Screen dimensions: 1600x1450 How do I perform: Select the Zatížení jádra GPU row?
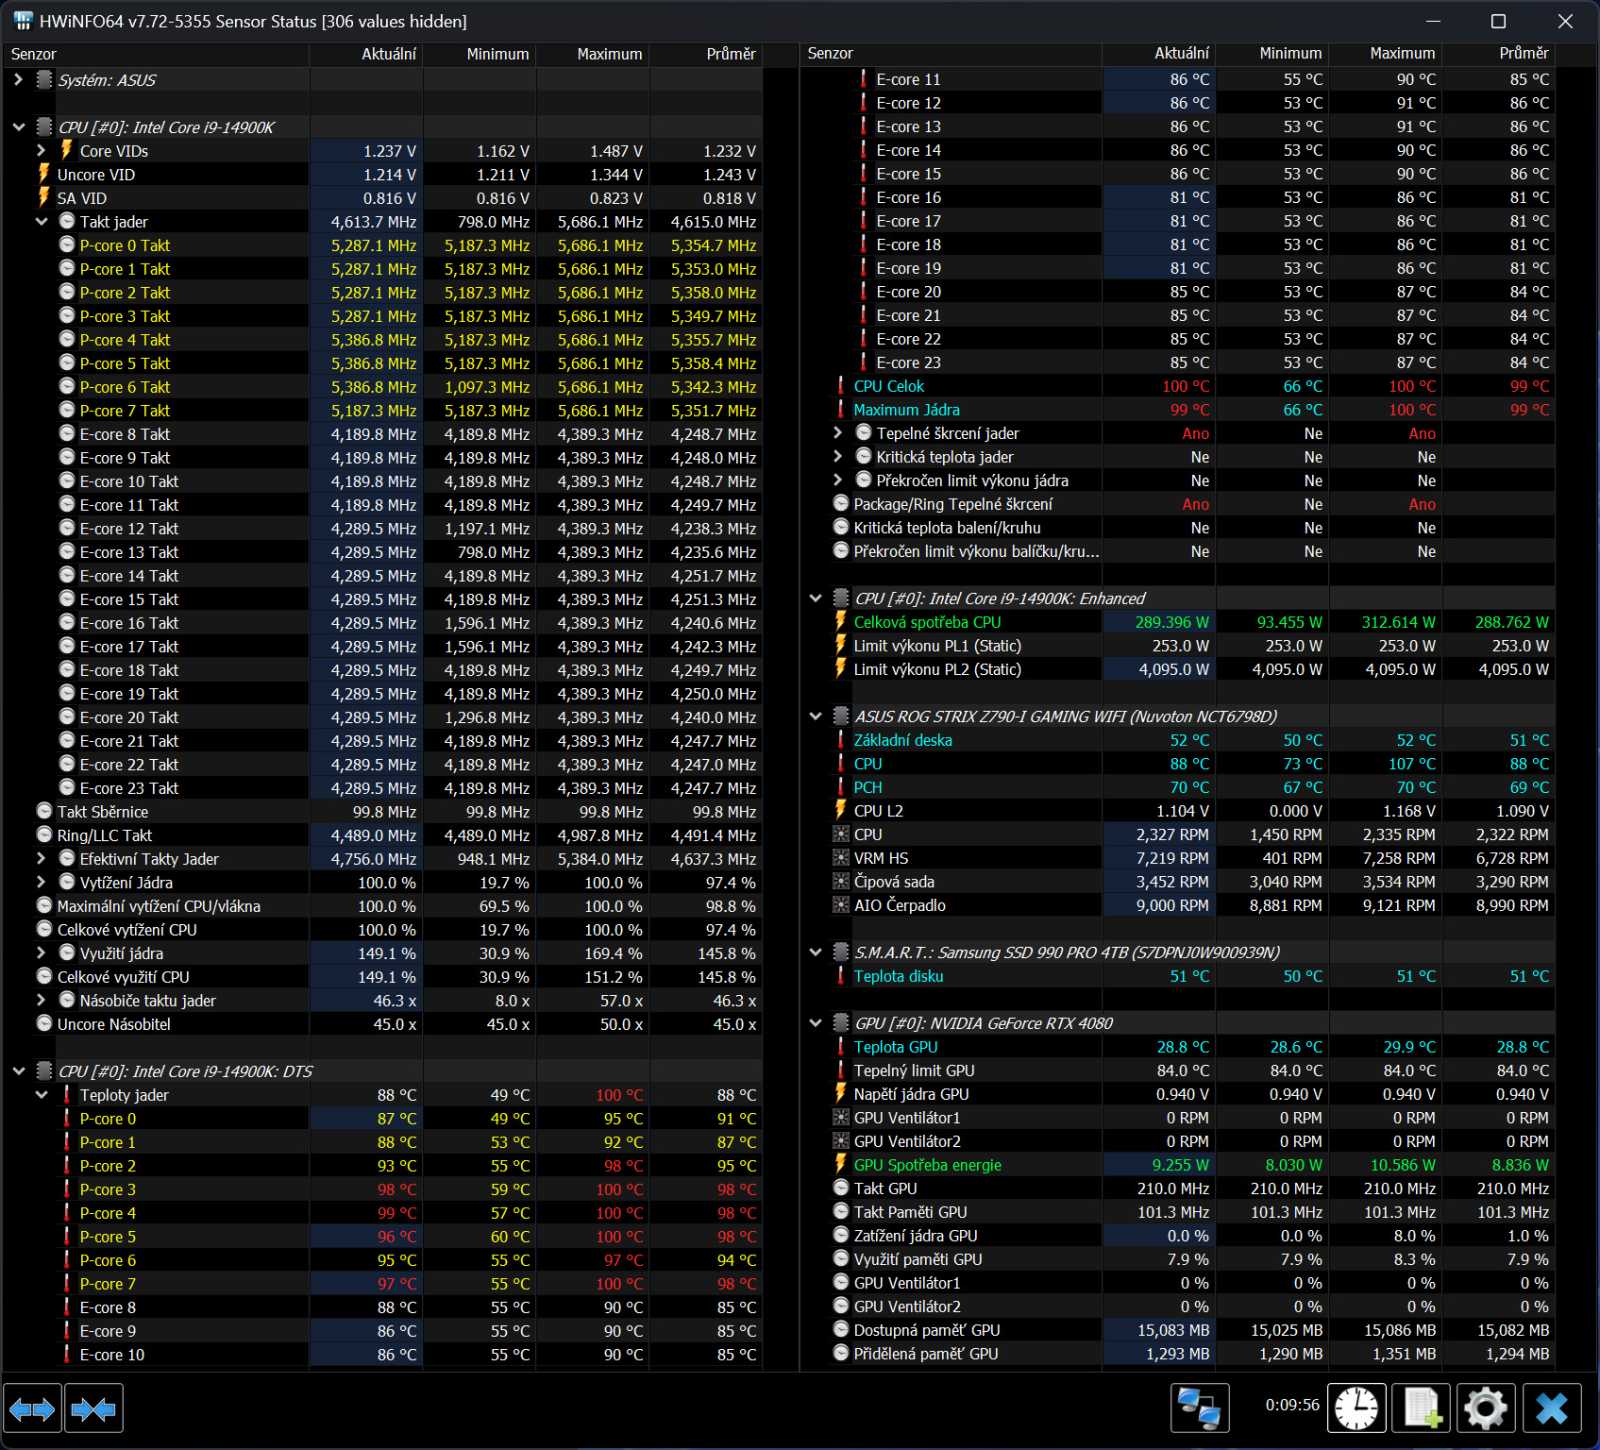pos(1178,1236)
